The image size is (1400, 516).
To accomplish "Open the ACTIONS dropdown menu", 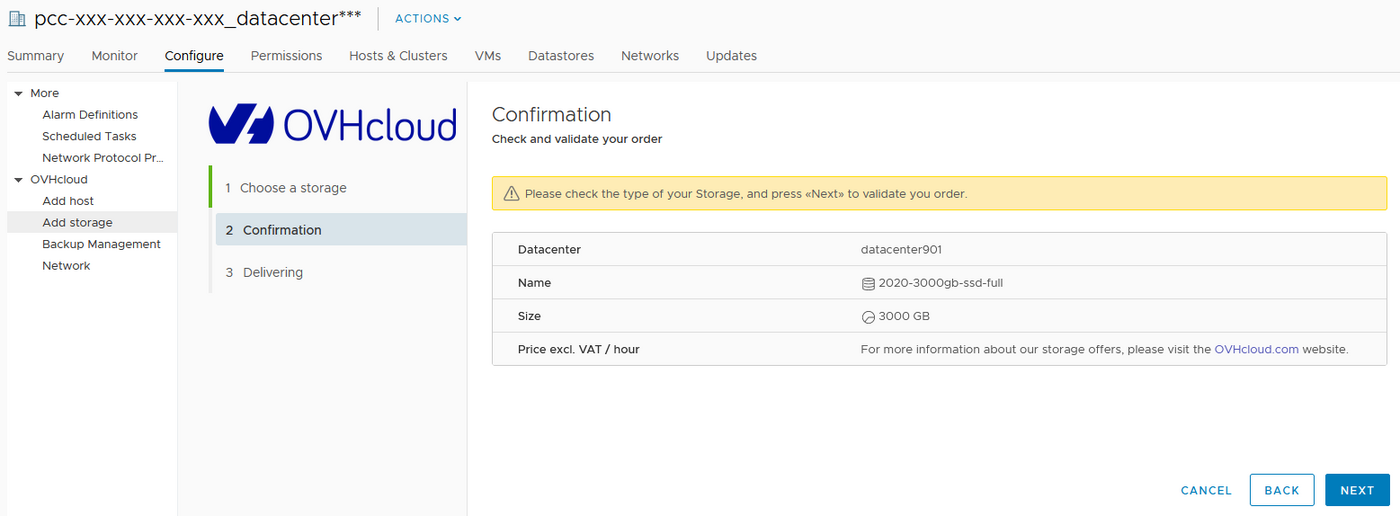I will coord(428,19).
